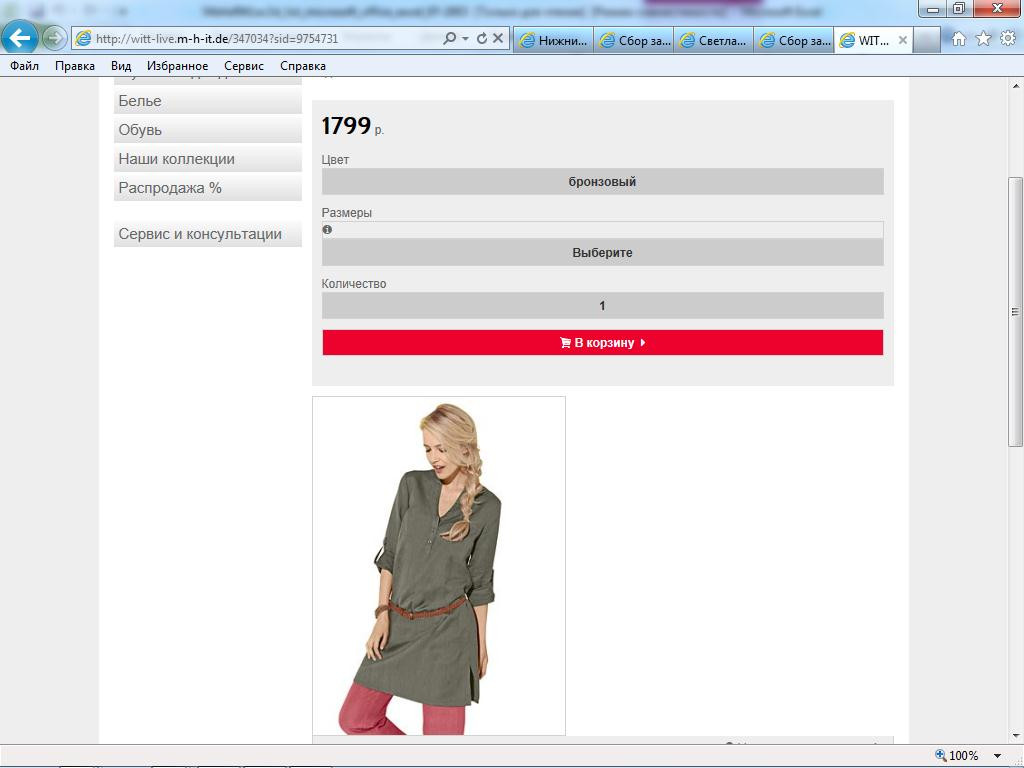Open the бронзовый color dropdown
1024x768 pixels.
[x=602, y=182]
